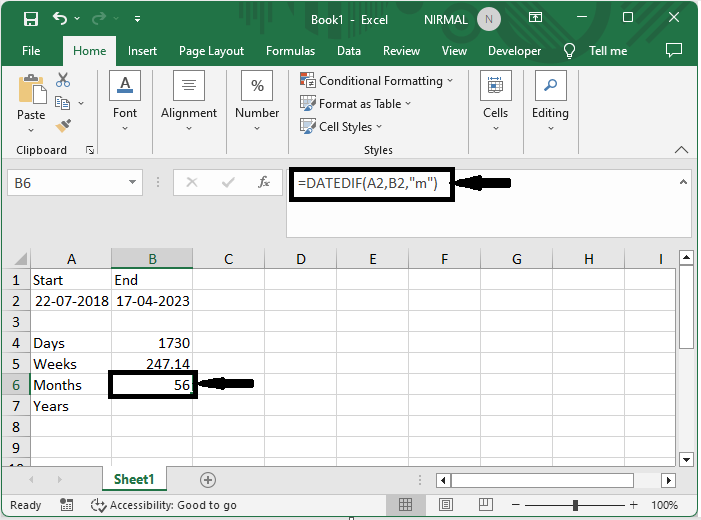Image resolution: width=701 pixels, height=520 pixels.
Task: Open Conditional Formatting menu
Action: (376, 80)
